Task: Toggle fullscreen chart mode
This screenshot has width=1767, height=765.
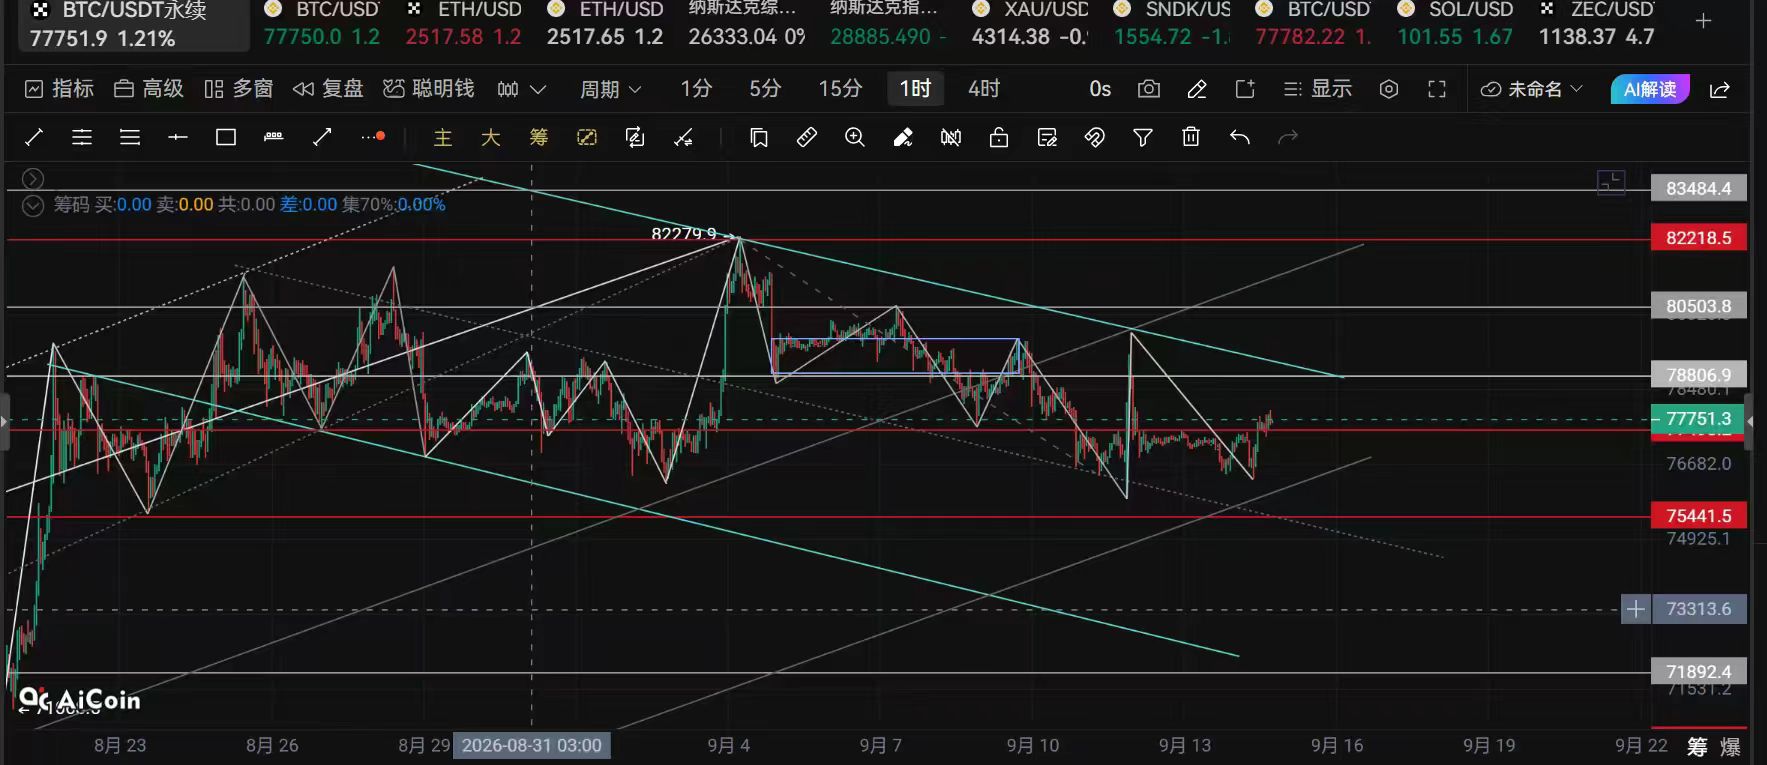Action: click(x=1437, y=89)
